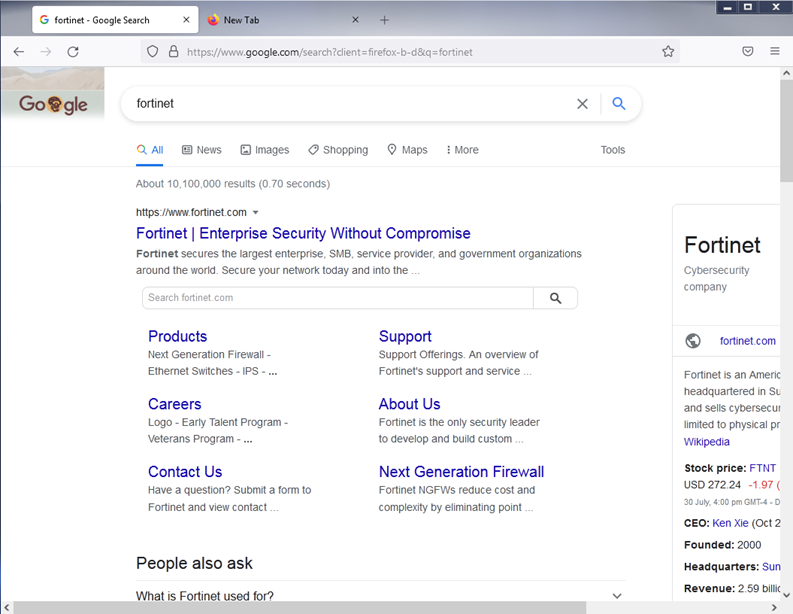Click the blue Google search magnifier icon
This screenshot has width=793, height=614.
[x=619, y=104]
